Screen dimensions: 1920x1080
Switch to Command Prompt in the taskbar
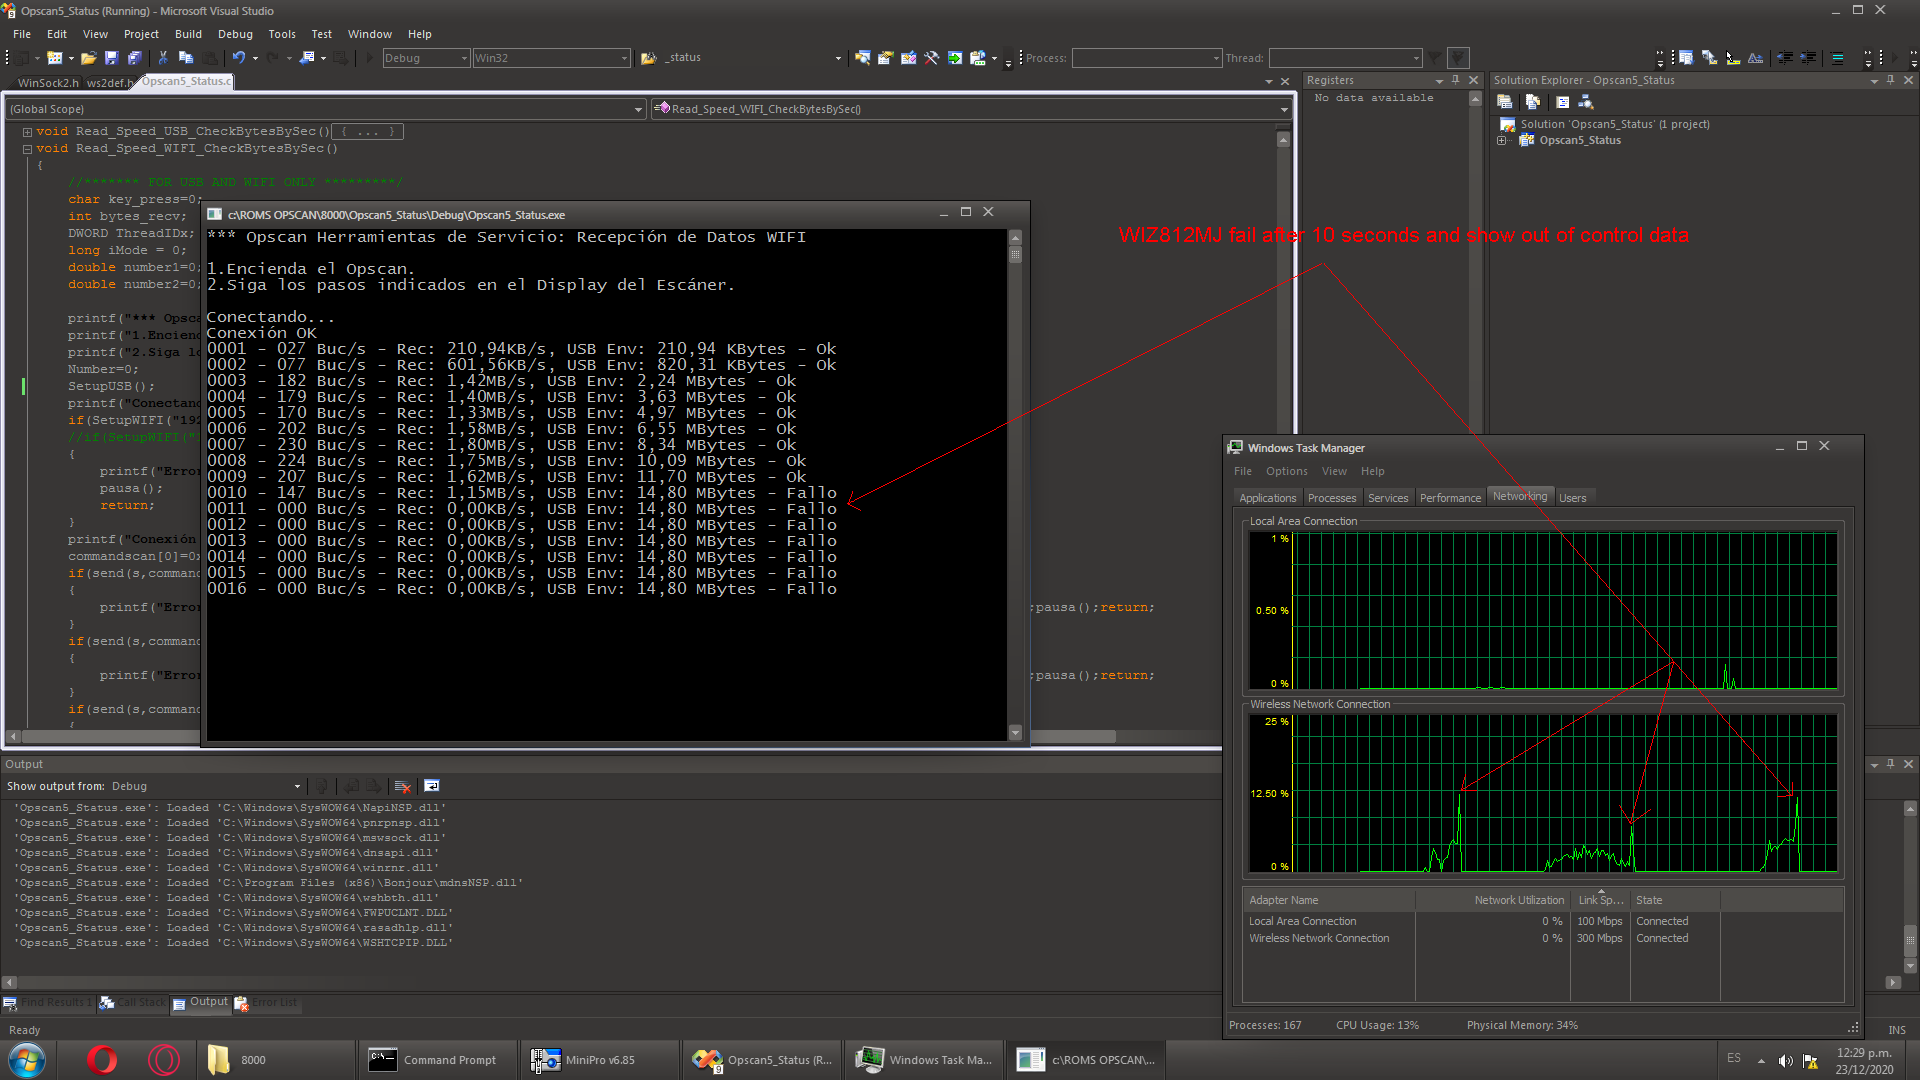[x=438, y=1060]
